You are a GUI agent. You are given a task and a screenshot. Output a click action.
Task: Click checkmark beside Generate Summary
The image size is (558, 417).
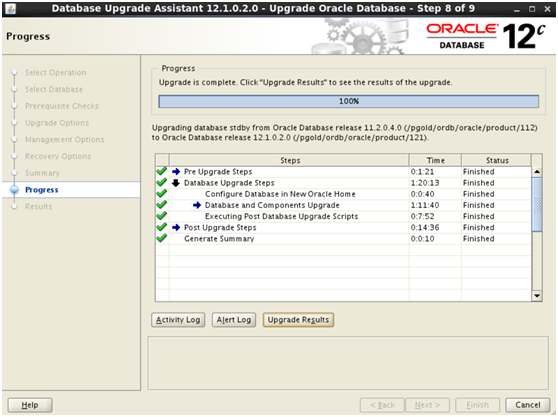[162, 238]
